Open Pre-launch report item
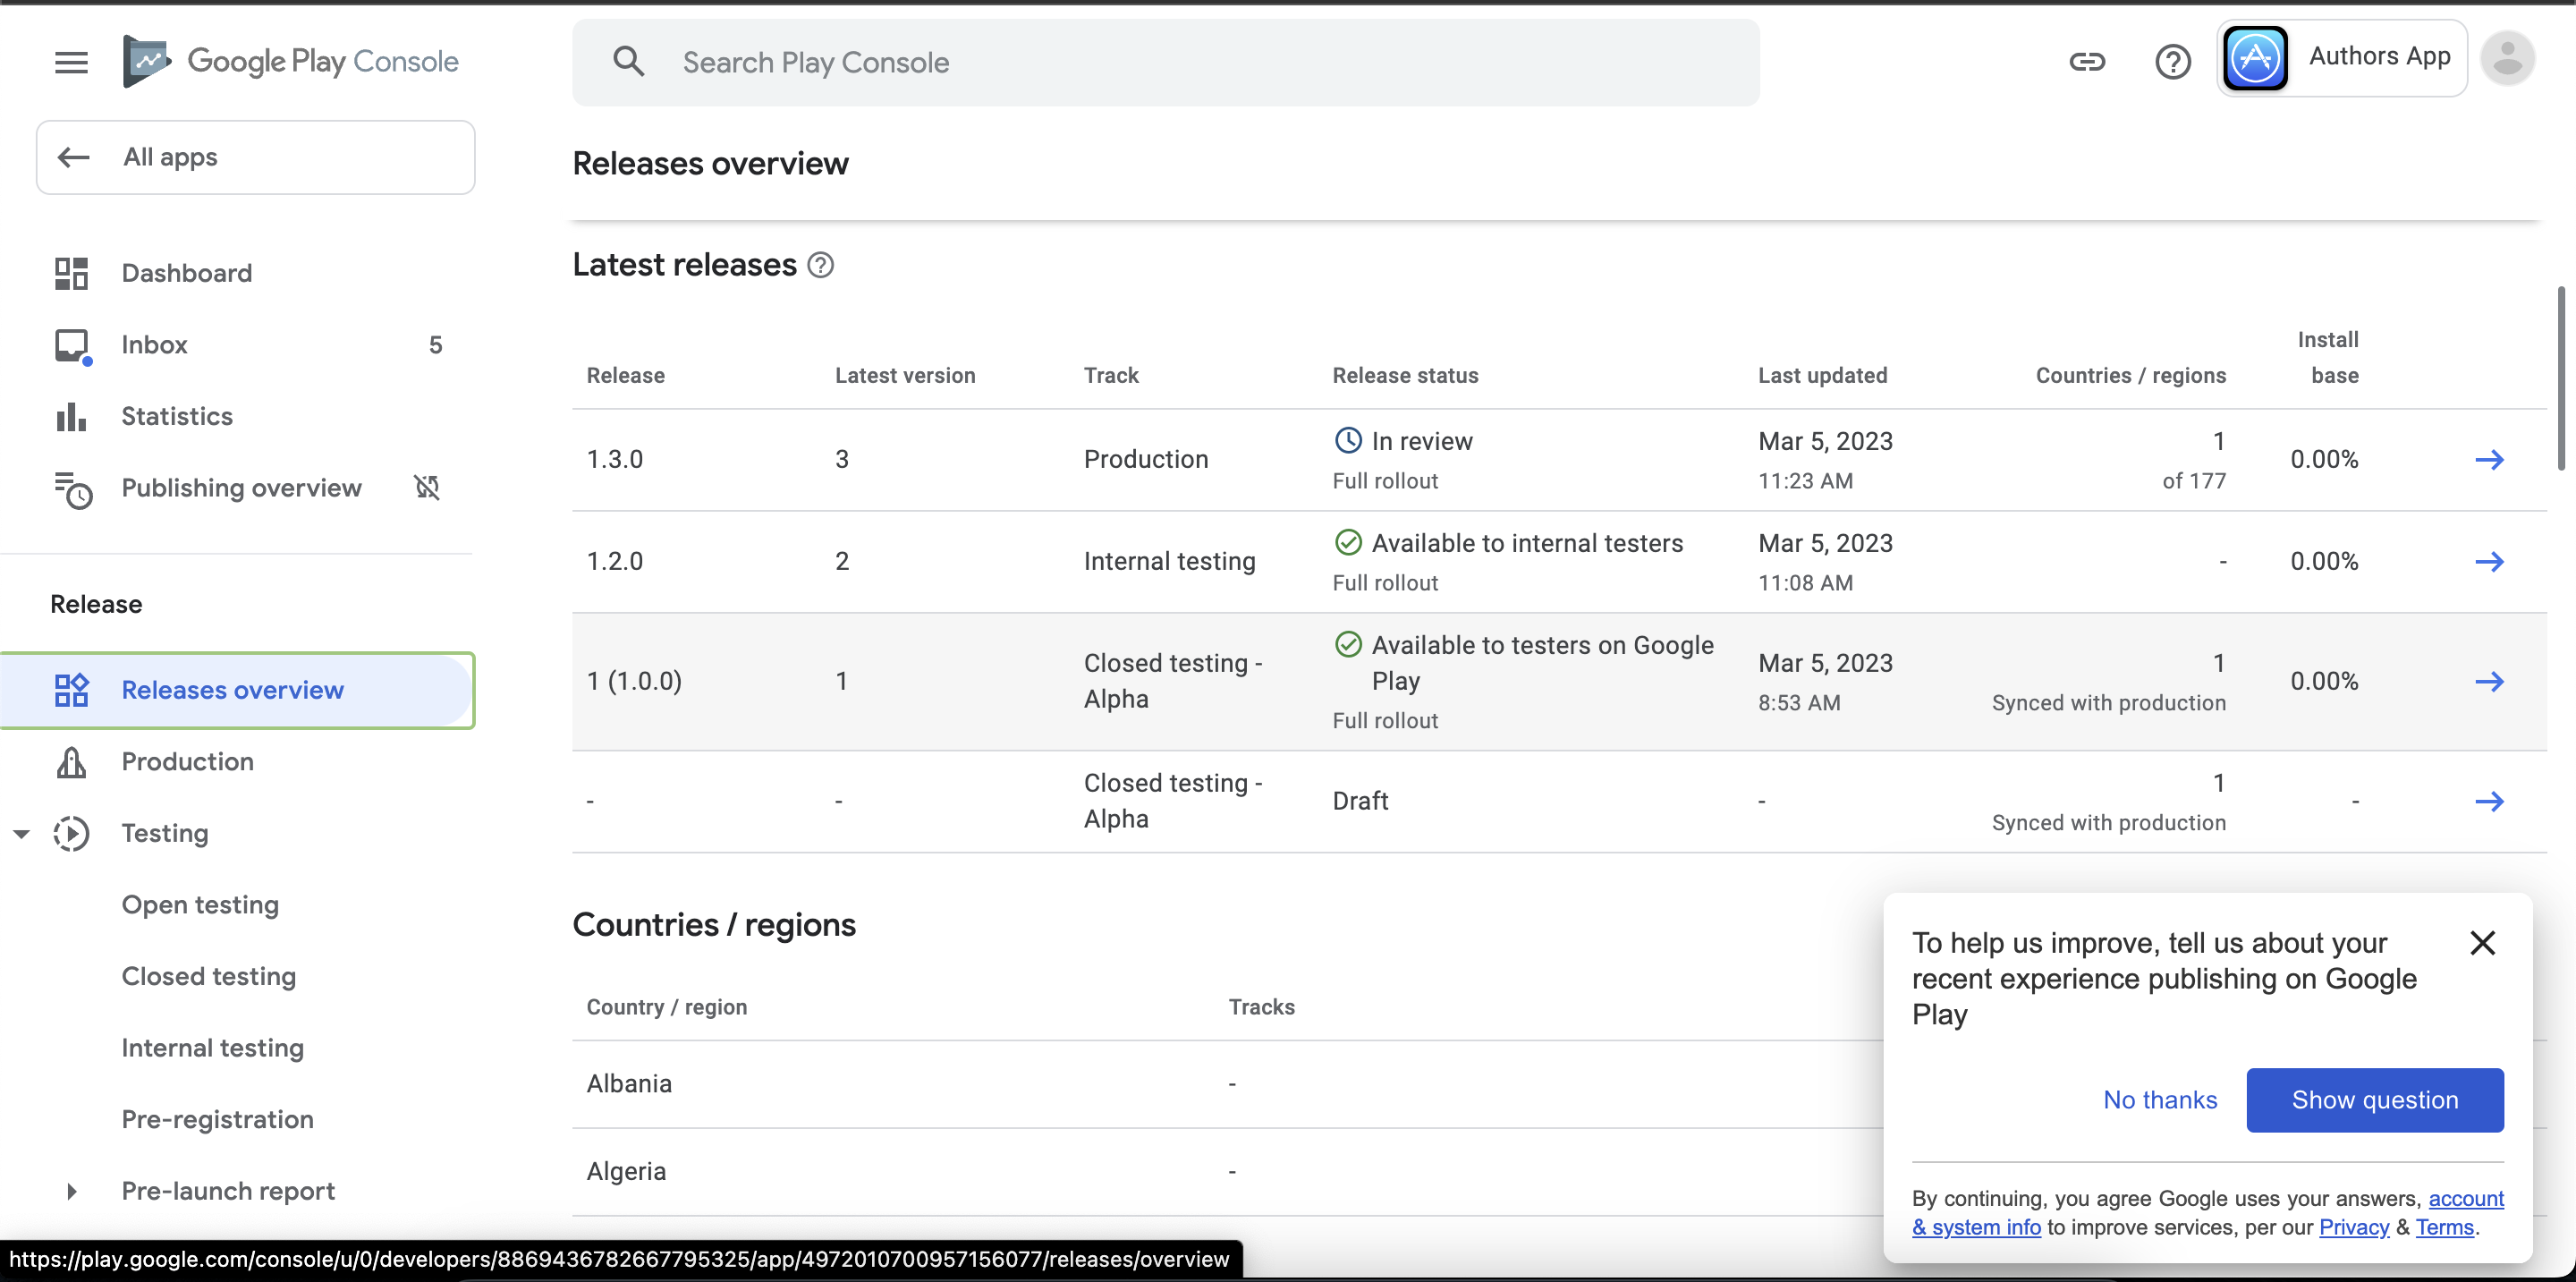The width and height of the screenshot is (2576, 1282). 228,1191
